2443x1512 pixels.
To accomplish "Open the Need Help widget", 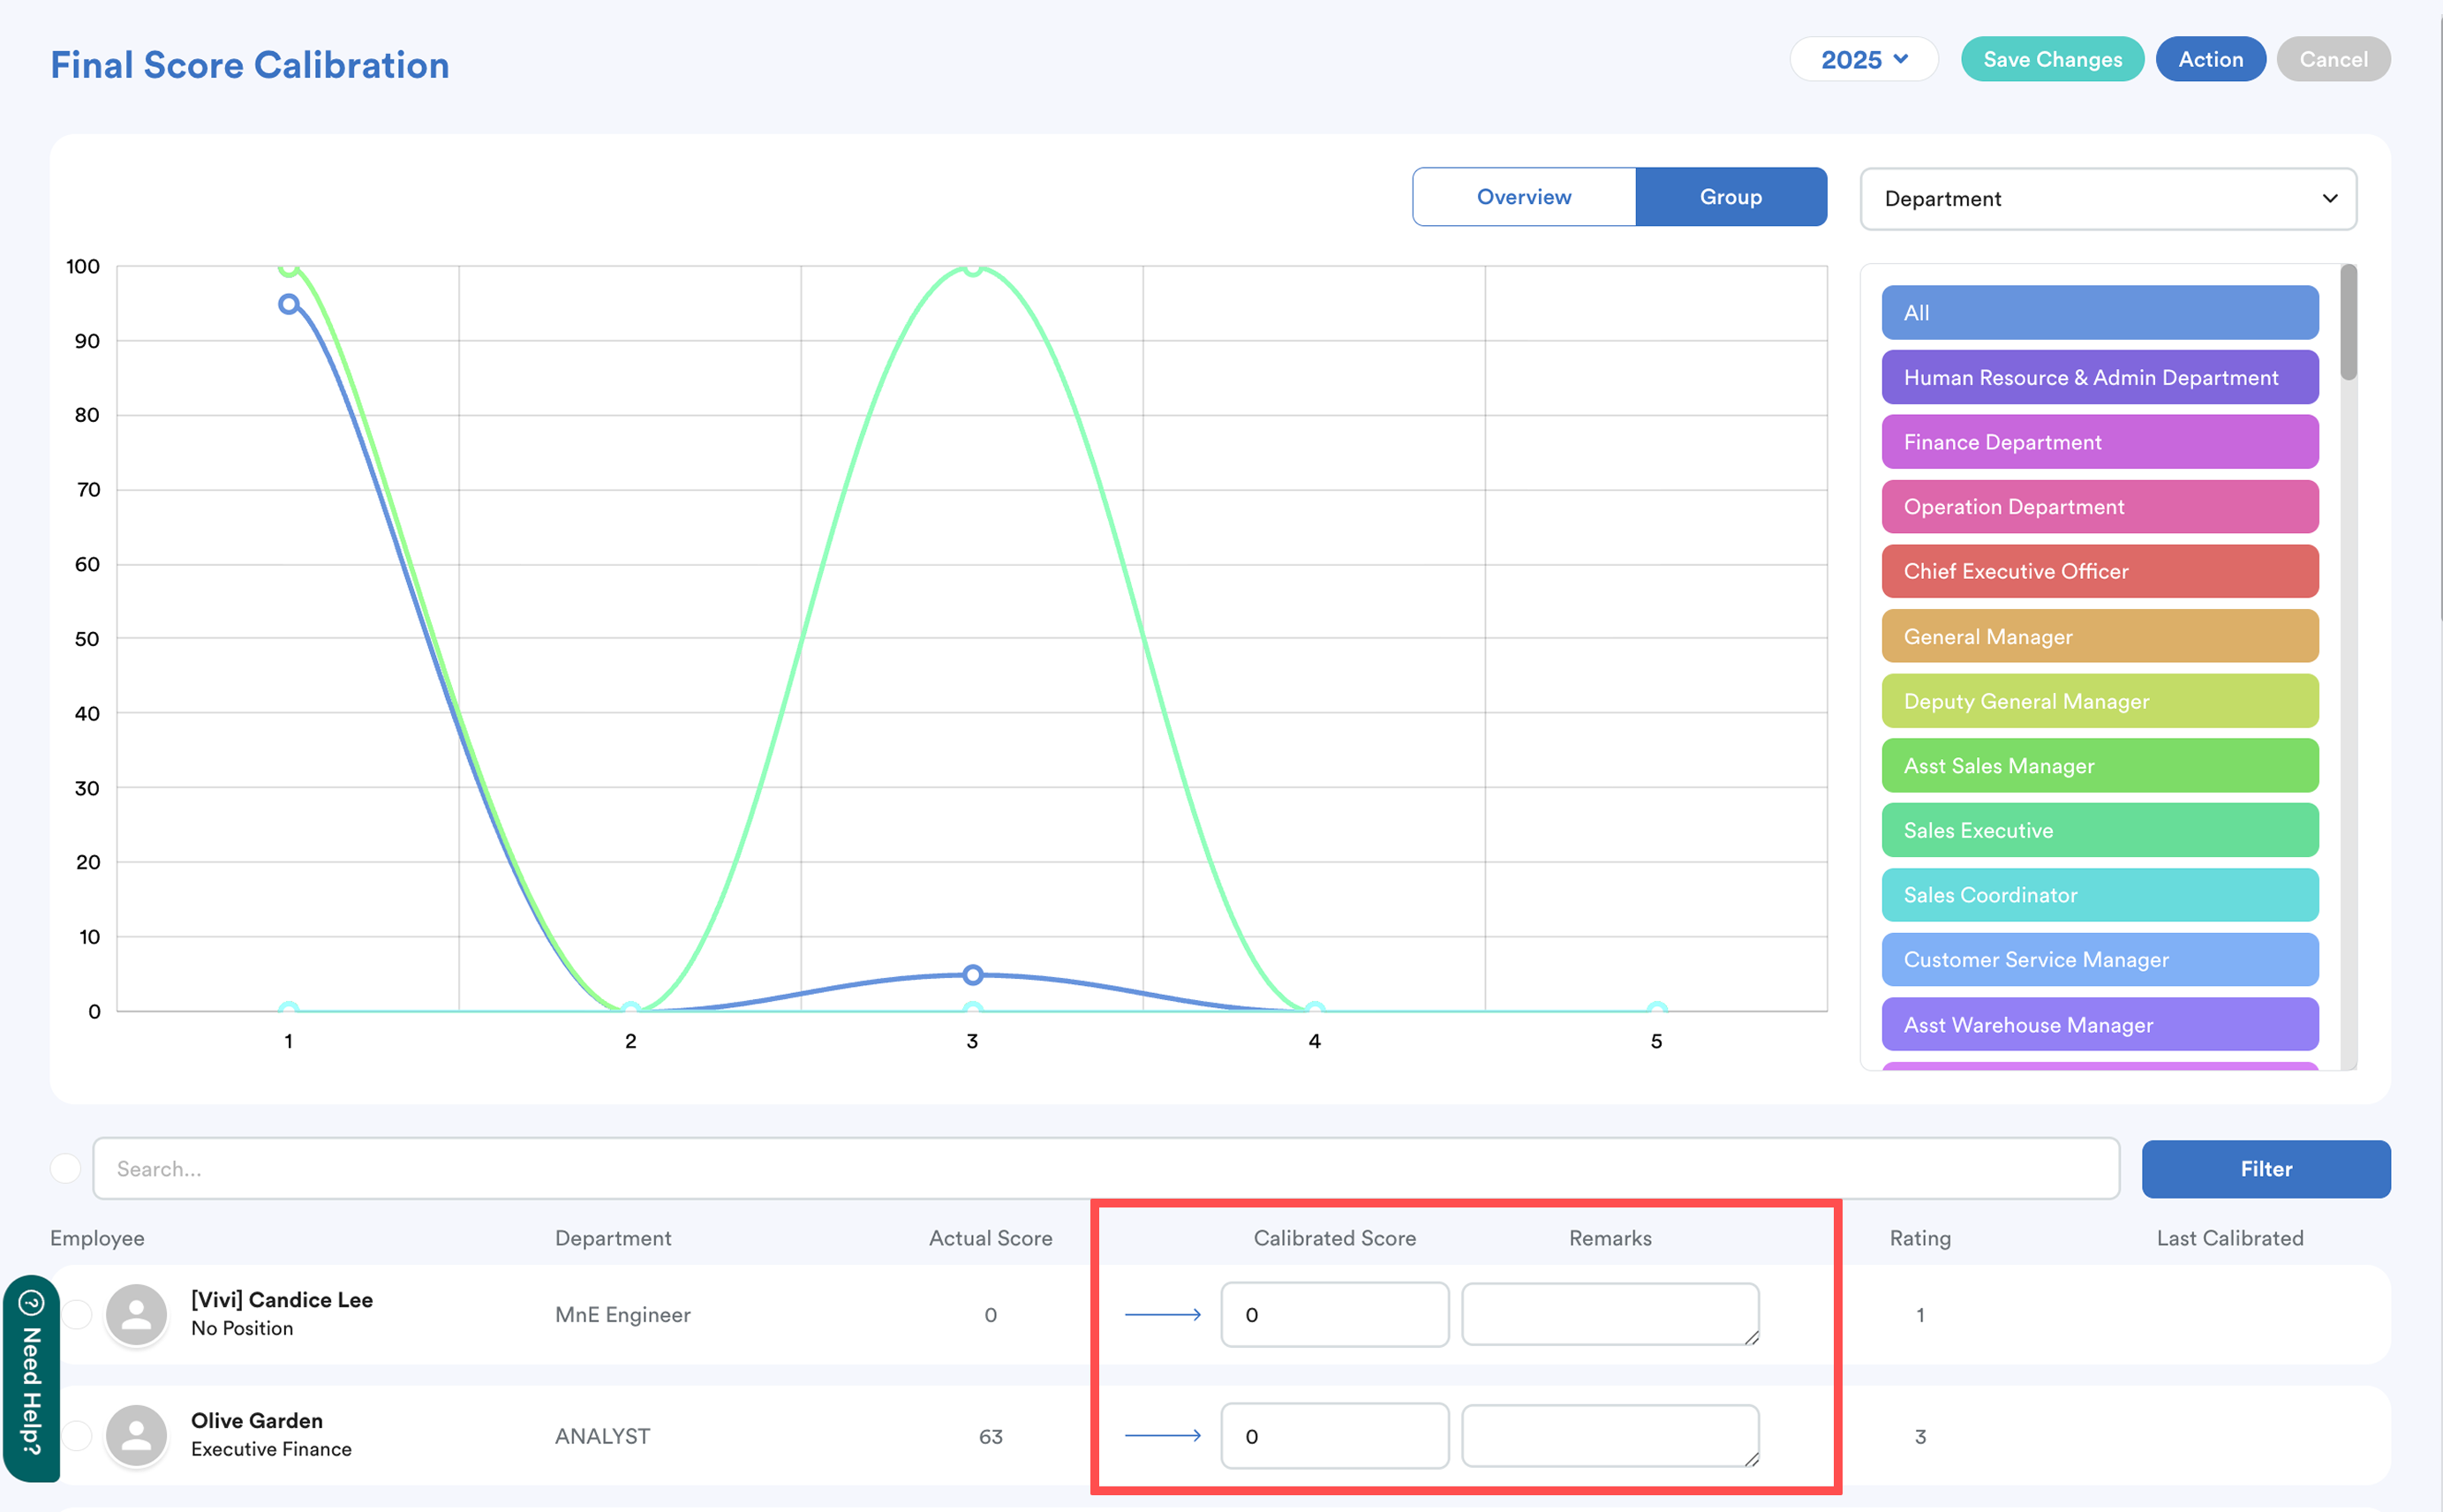I will (x=31, y=1379).
